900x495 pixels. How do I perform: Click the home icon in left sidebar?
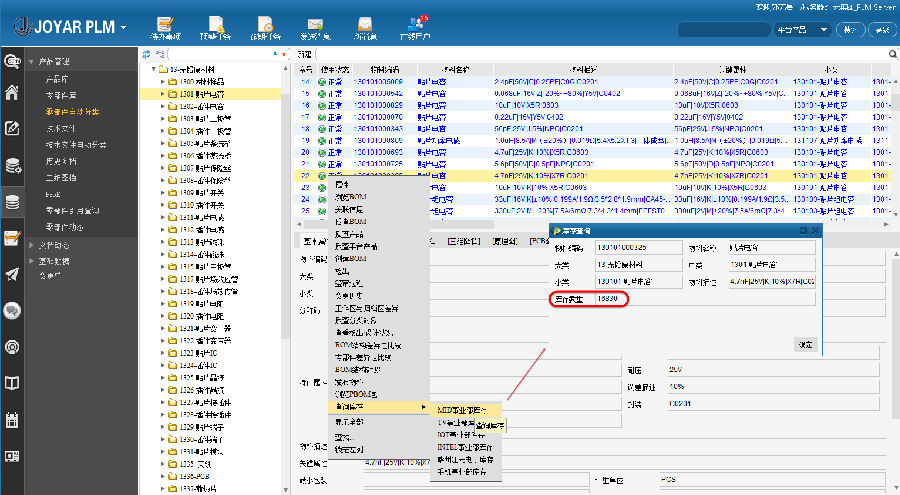pyautogui.click(x=12, y=93)
